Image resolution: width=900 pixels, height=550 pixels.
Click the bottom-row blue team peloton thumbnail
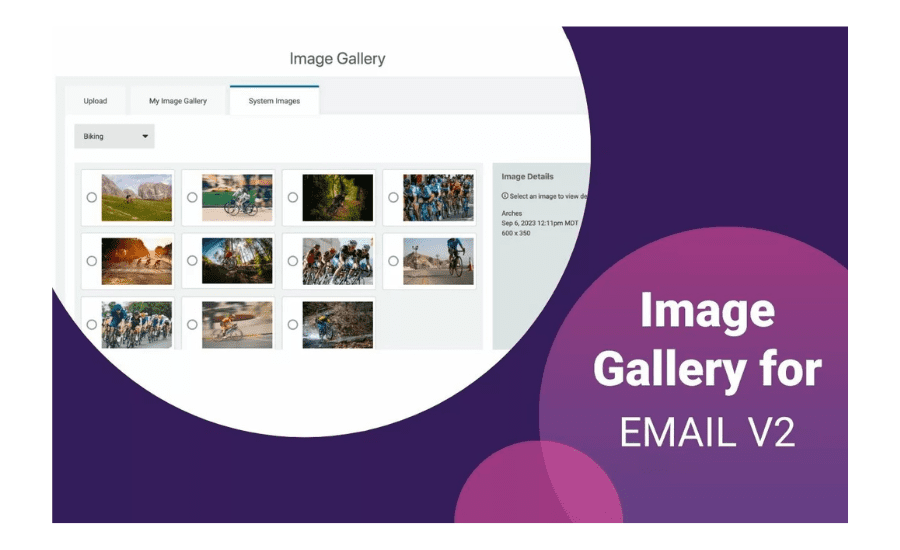(137, 325)
